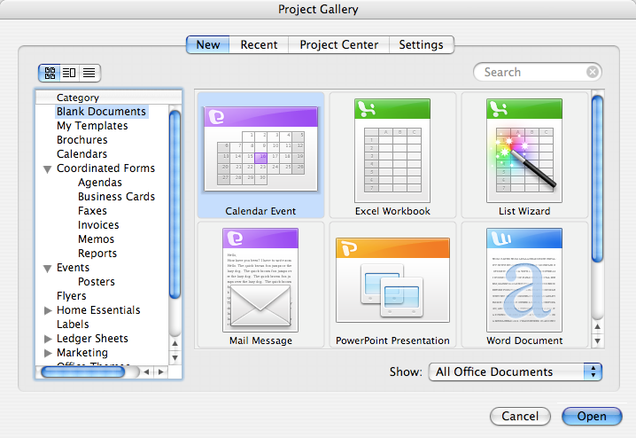636x438 pixels.
Task: Click template gallery scroll up arrow
Action: coord(597,326)
